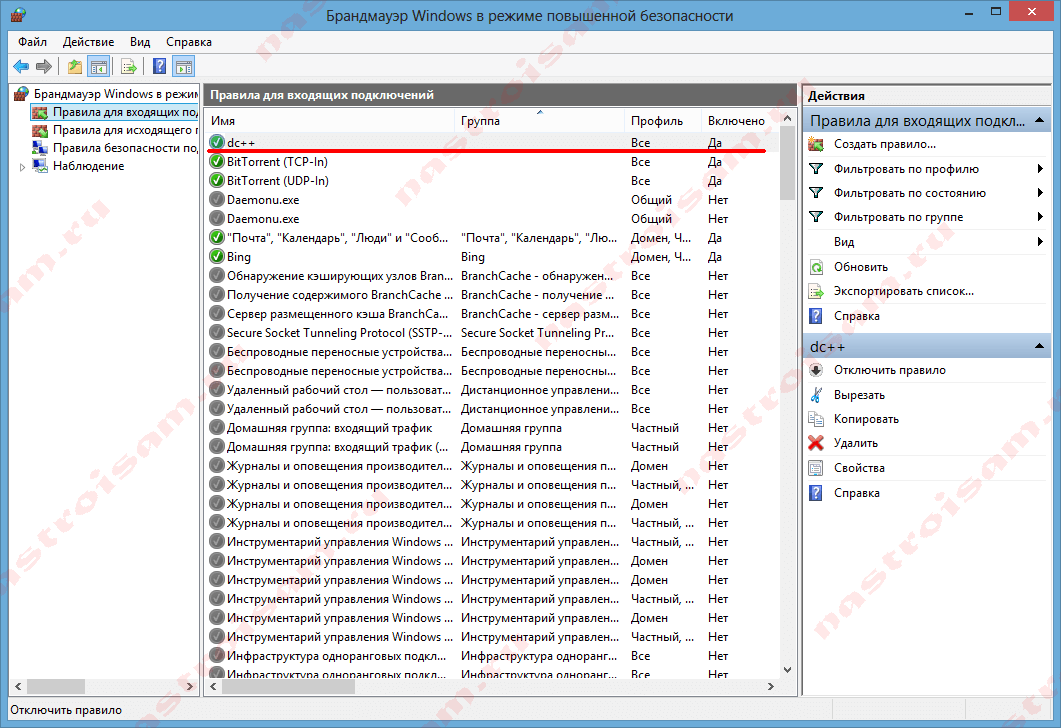Click the red X Удалить icon
The image size is (1061, 728).
[x=816, y=443]
